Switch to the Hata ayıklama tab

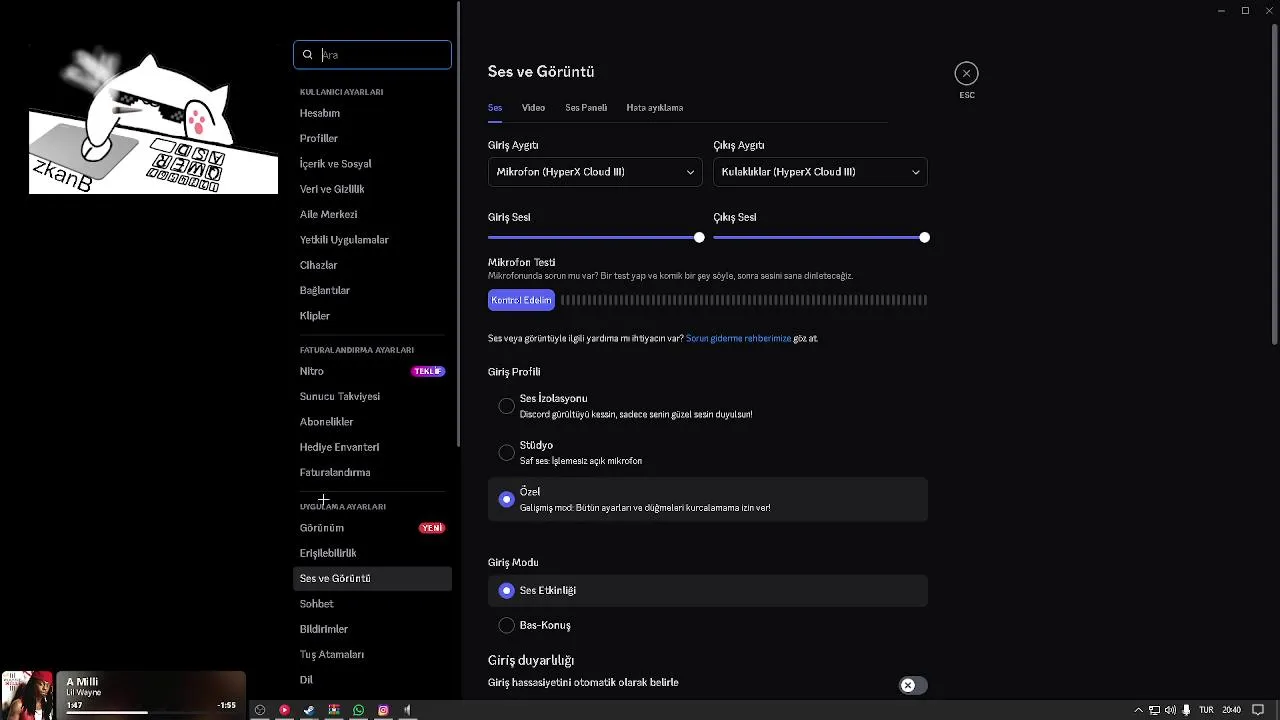(x=655, y=107)
